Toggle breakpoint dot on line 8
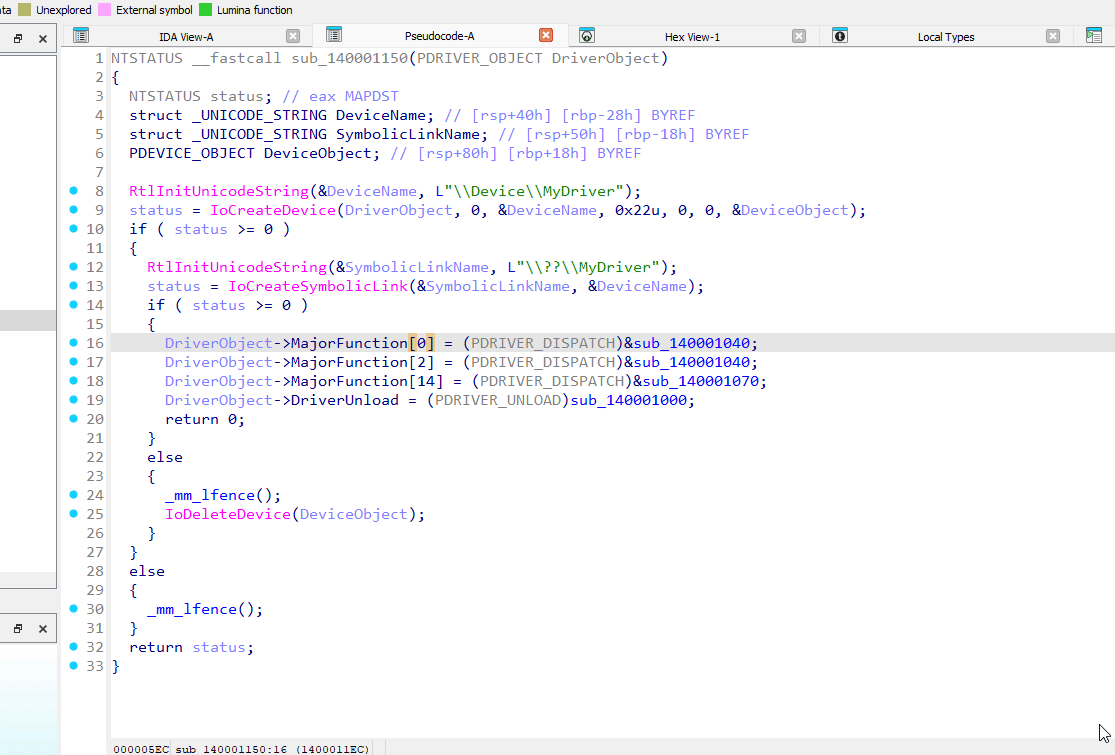Viewport: 1115px width, 755px height. coord(73,191)
